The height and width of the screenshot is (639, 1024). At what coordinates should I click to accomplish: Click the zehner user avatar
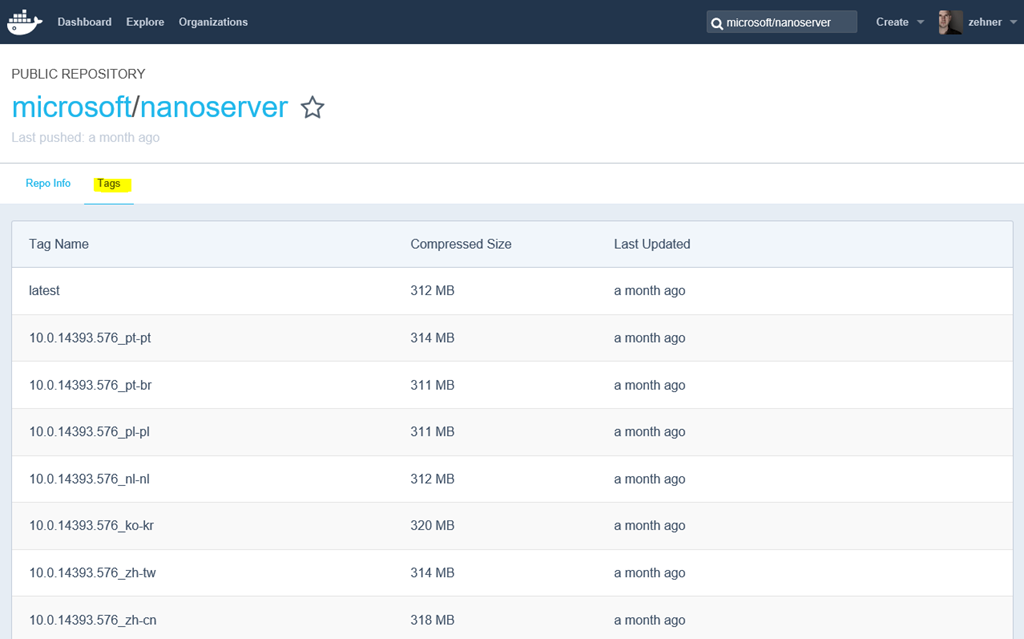[950, 22]
